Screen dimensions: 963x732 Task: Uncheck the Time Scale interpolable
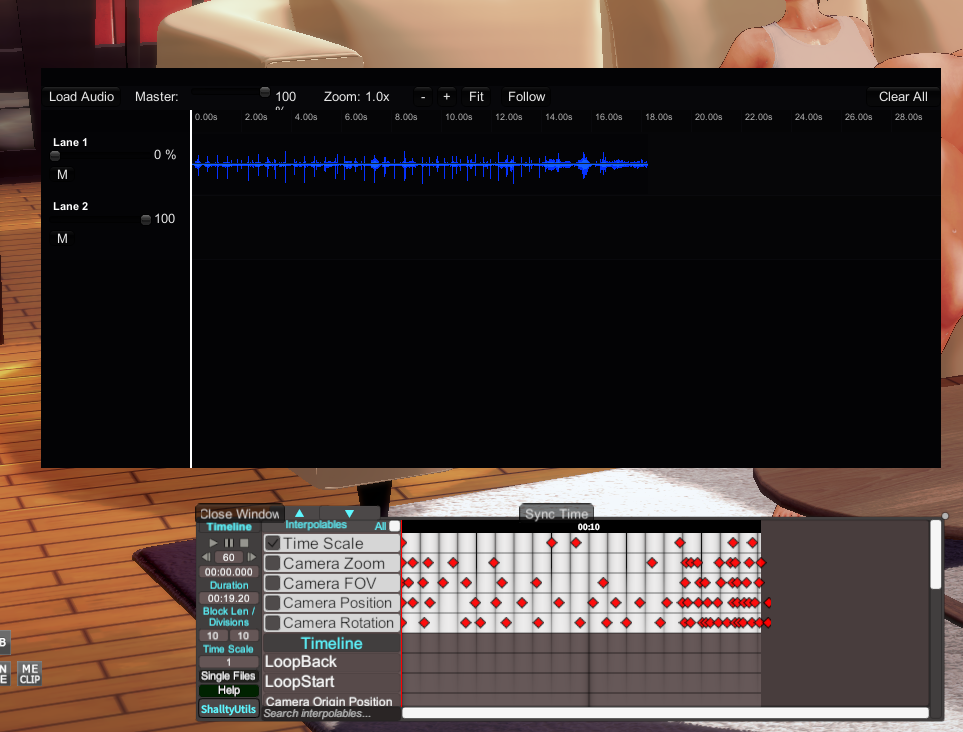273,543
